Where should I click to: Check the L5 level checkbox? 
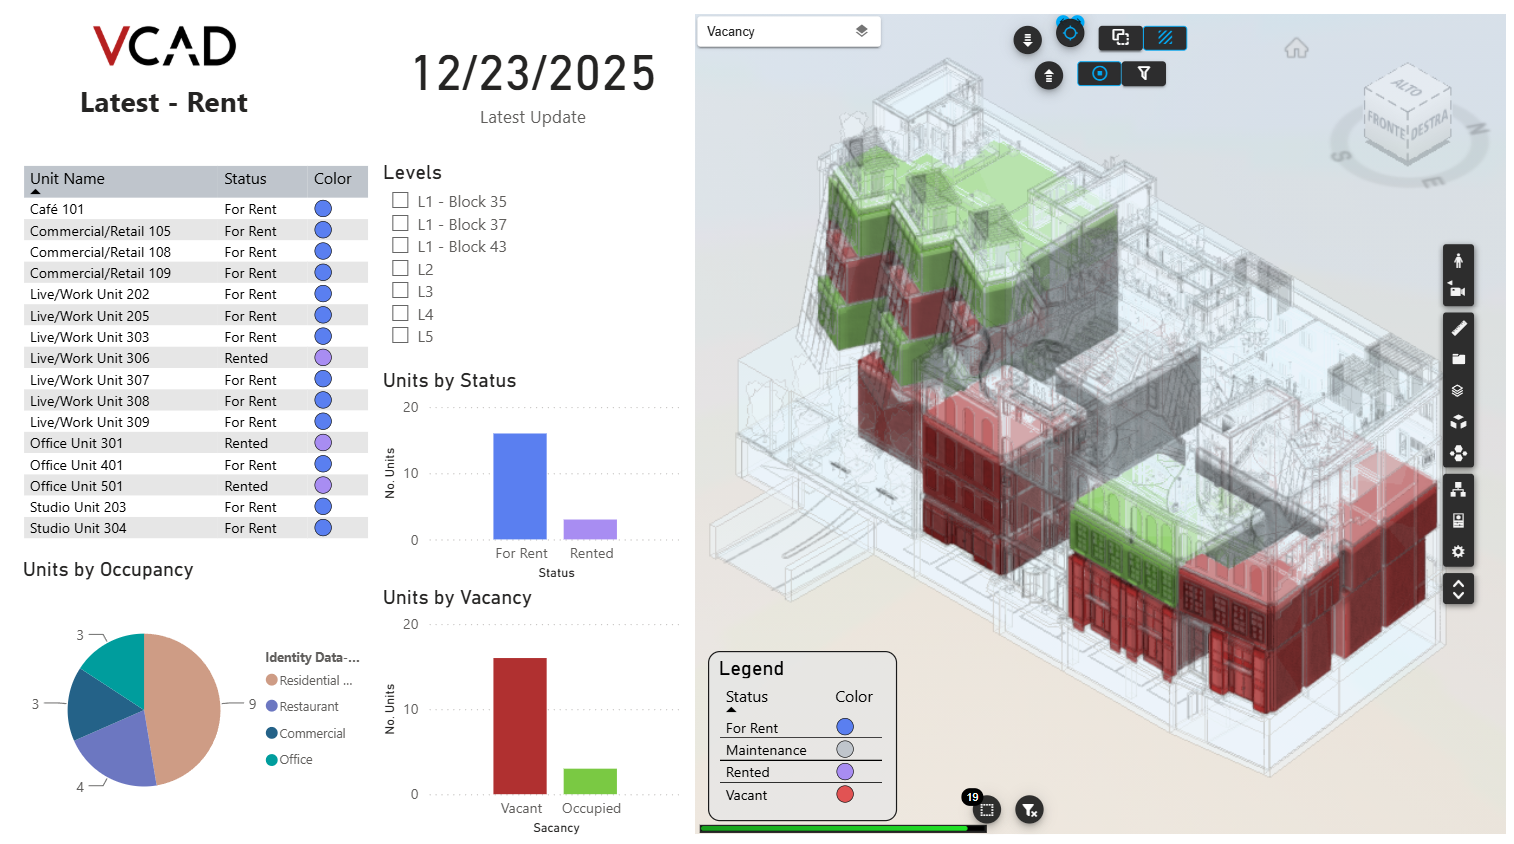click(x=400, y=335)
